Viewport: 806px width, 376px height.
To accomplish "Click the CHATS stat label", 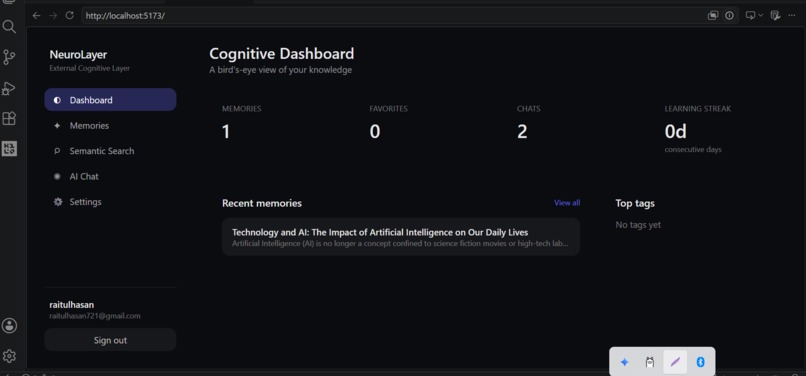I will click(x=528, y=109).
